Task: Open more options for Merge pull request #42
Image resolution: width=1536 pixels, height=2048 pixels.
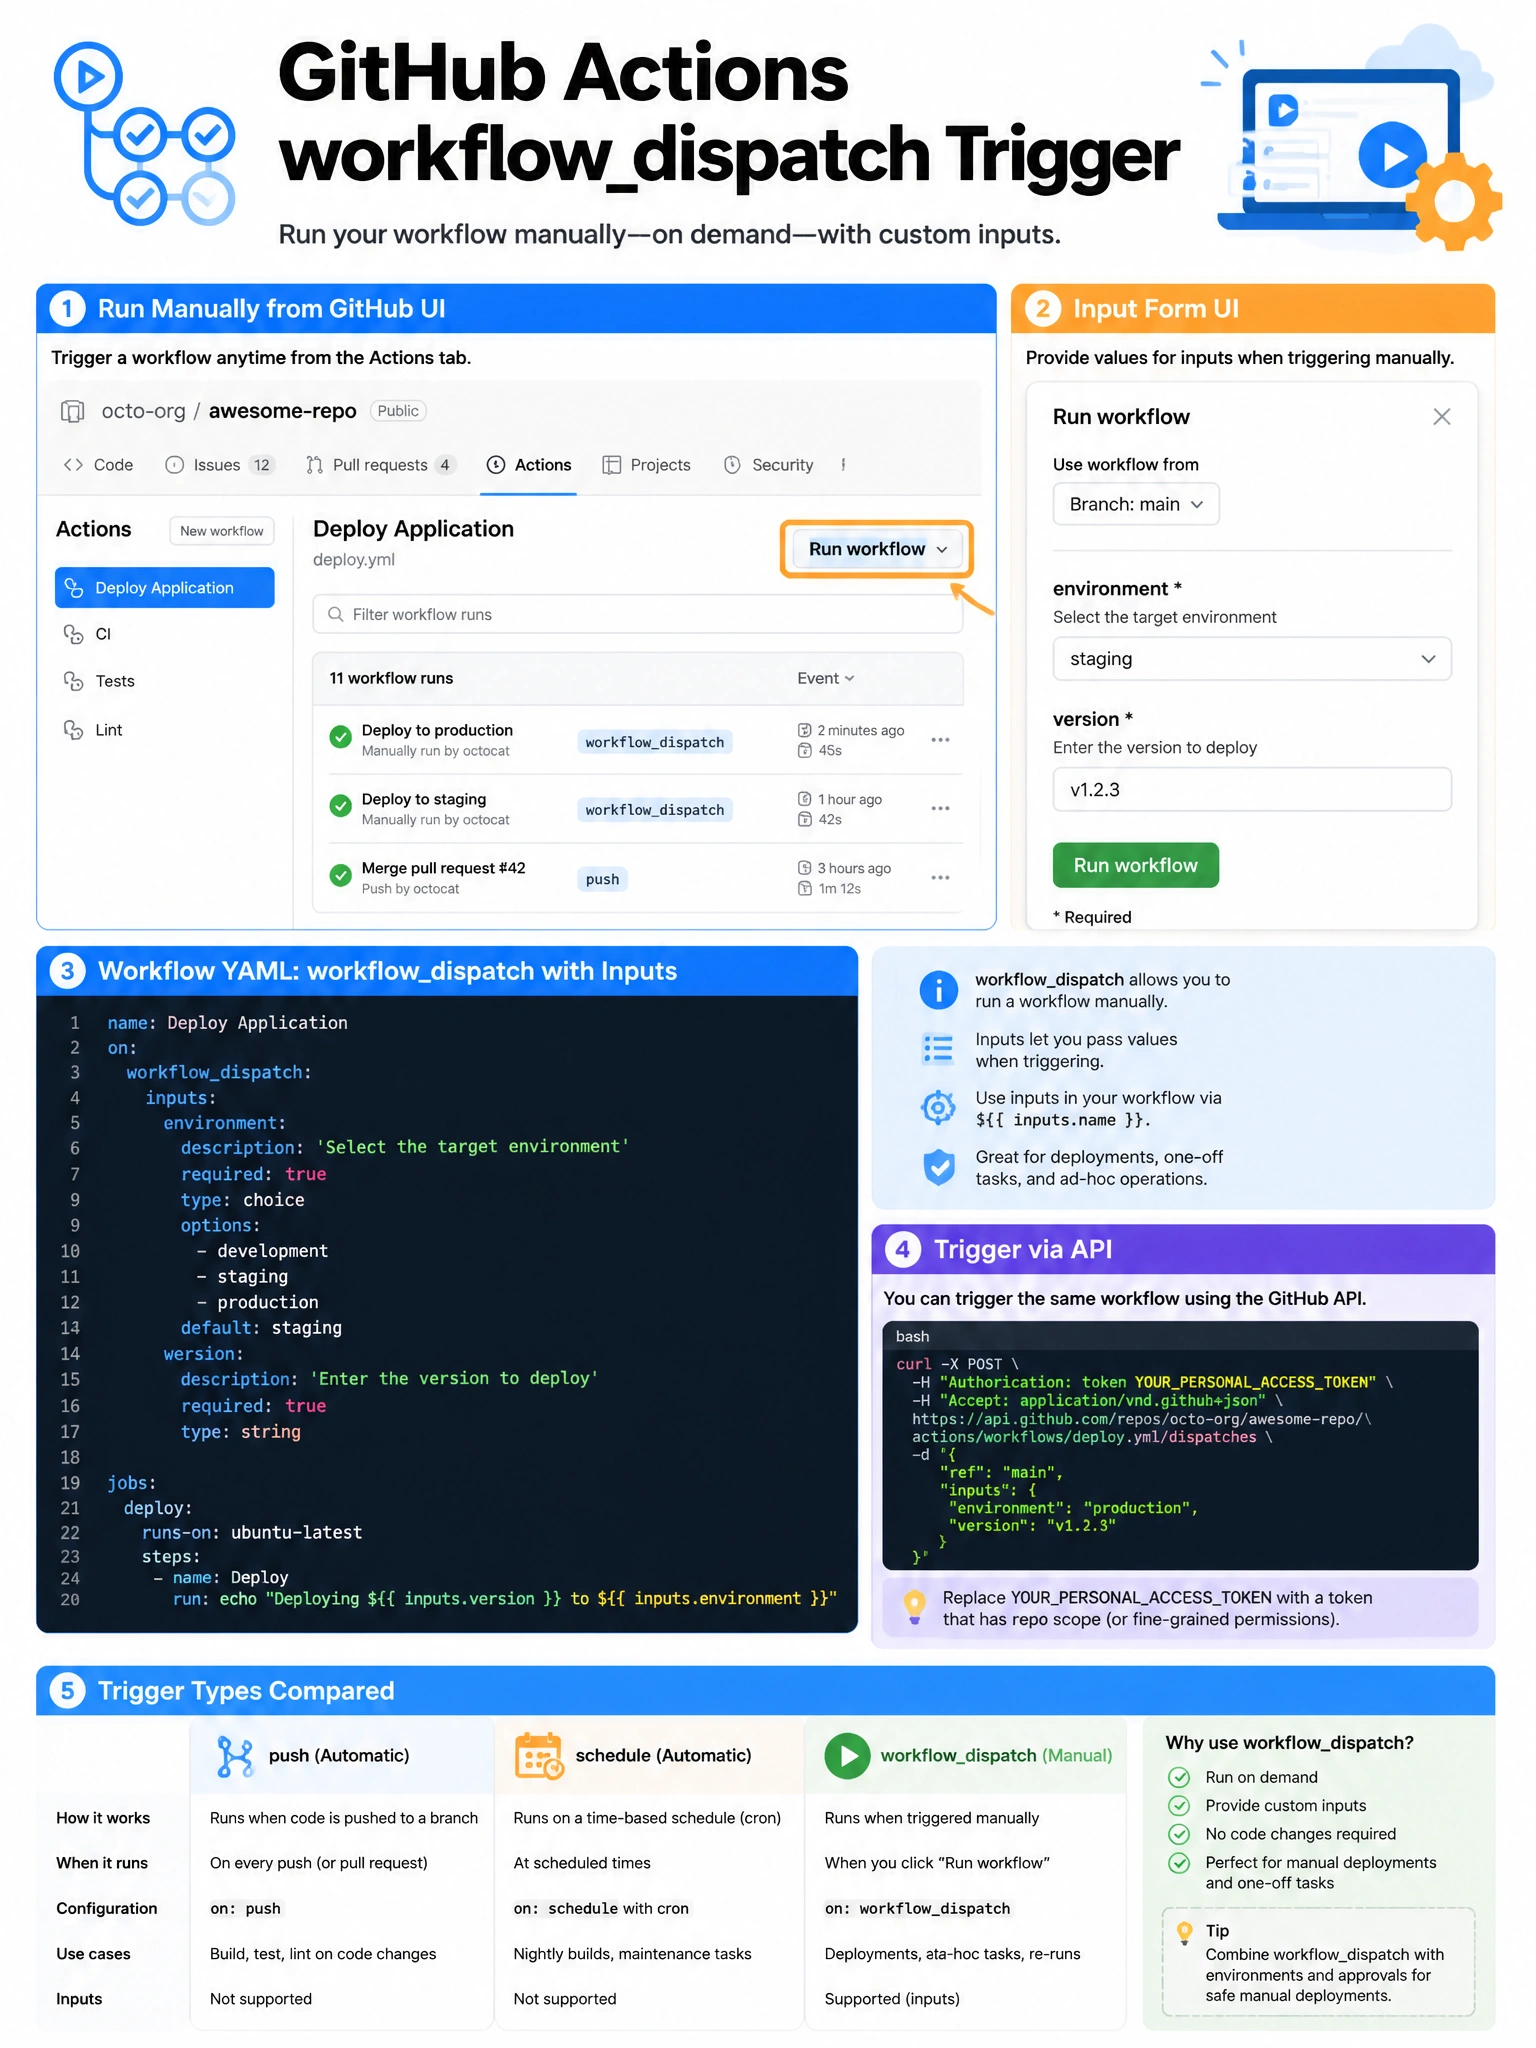Action: [940, 878]
